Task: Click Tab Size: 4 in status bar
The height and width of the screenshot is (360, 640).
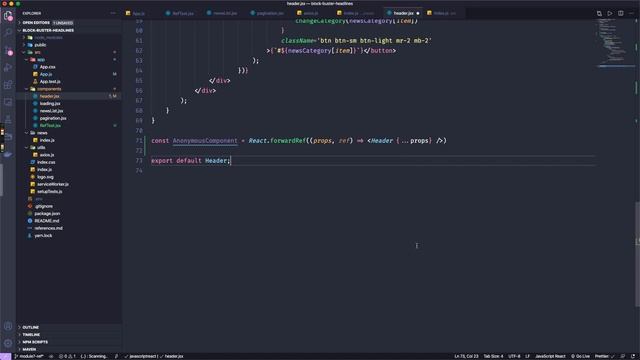Action: [493, 356]
